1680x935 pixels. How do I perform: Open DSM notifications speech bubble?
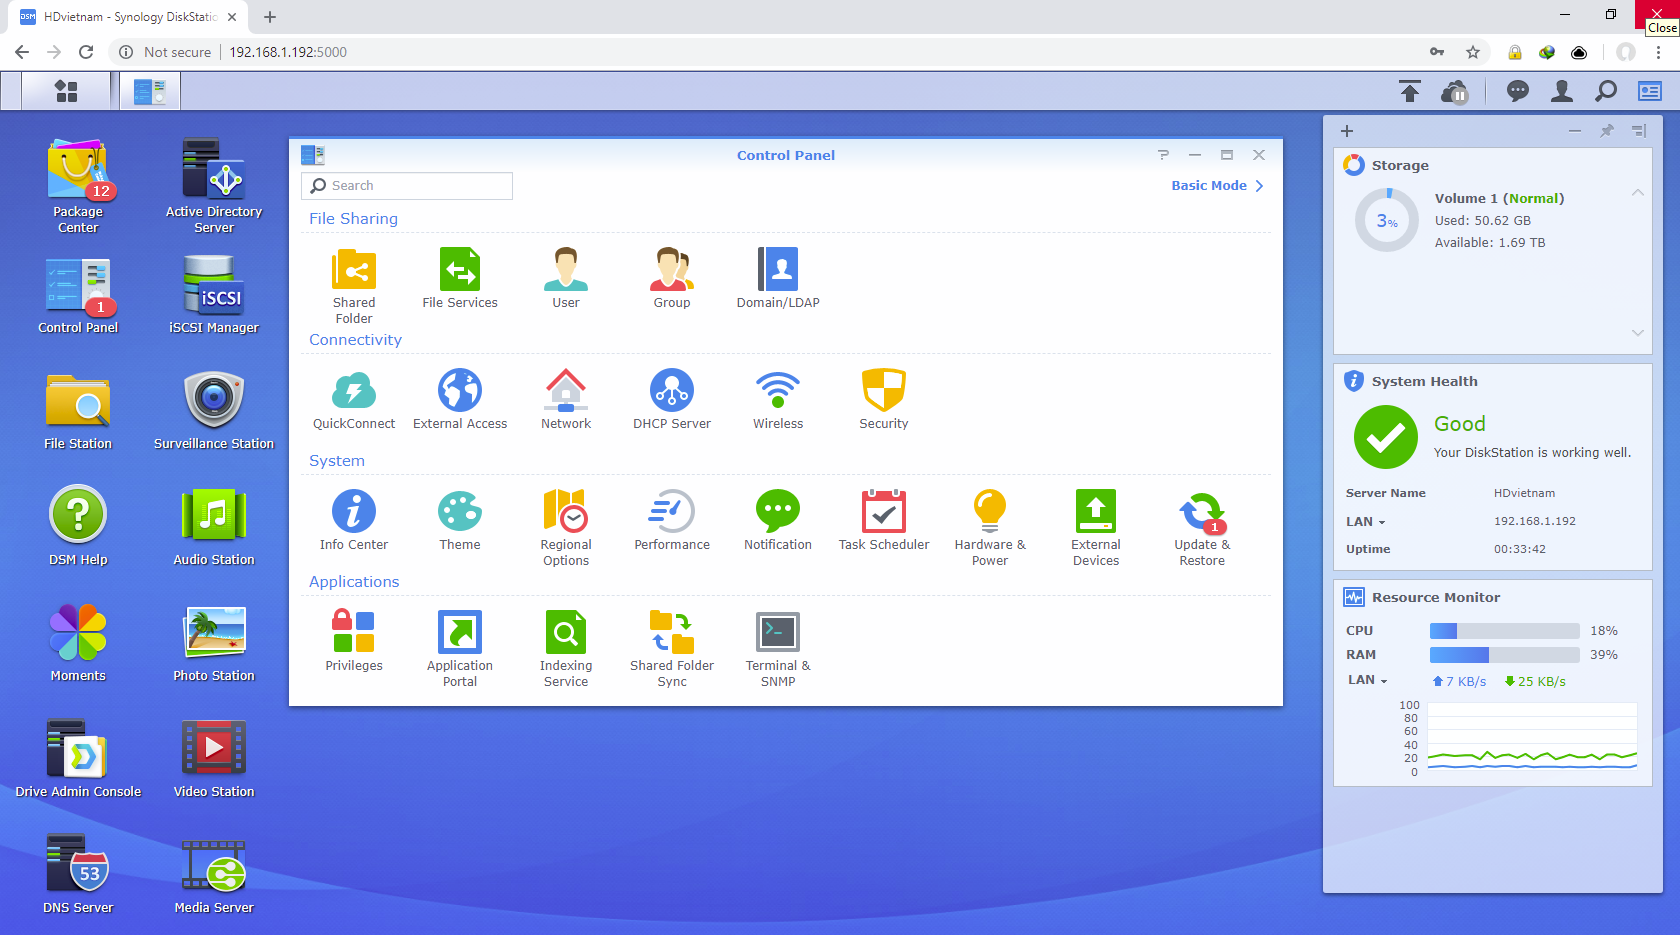[1518, 92]
